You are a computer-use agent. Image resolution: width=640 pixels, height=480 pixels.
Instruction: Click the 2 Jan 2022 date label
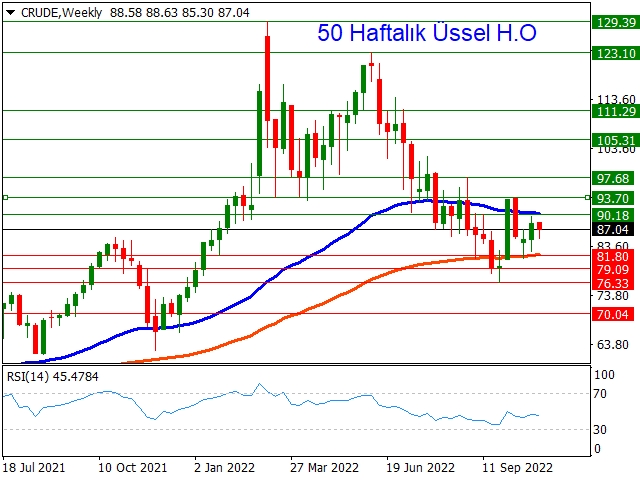[224, 467]
